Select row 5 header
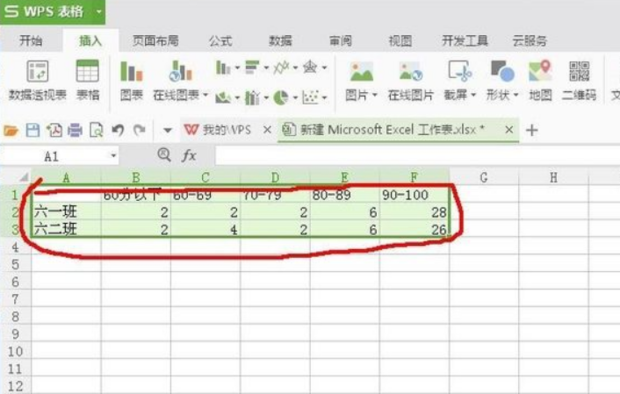This screenshot has height=394, width=620. coord(15,264)
